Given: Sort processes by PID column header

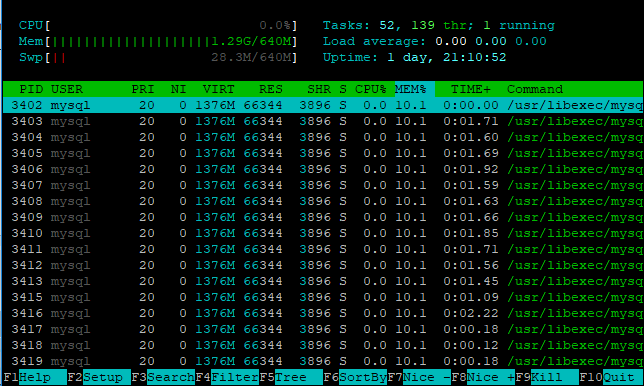Looking at the screenshot, I should pyautogui.click(x=31, y=89).
